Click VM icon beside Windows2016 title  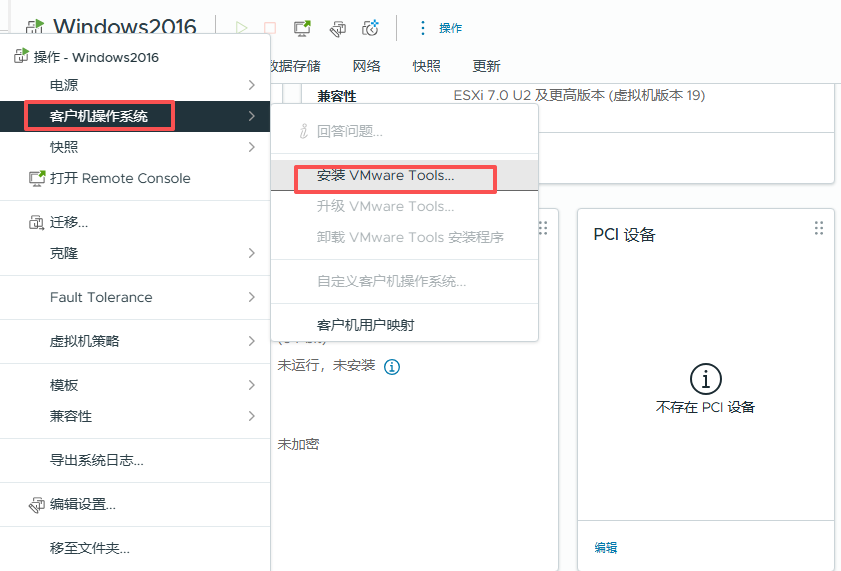pyautogui.click(x=35, y=27)
